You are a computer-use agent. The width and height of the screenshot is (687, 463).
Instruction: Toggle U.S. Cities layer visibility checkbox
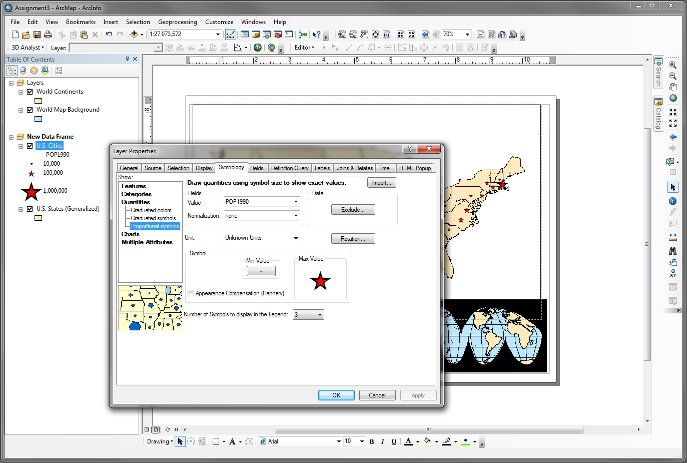30,146
